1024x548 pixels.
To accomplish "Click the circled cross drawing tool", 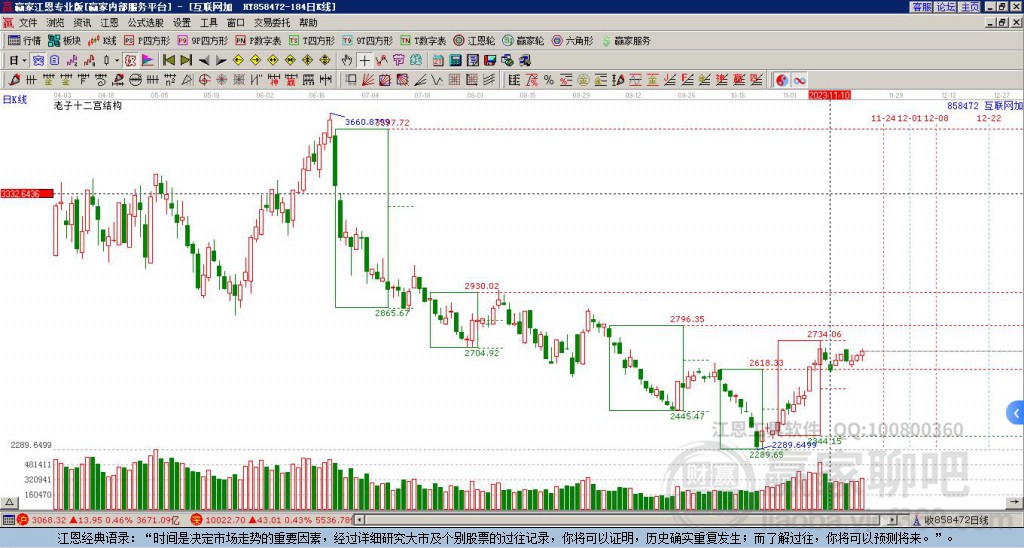I will tap(204, 80).
